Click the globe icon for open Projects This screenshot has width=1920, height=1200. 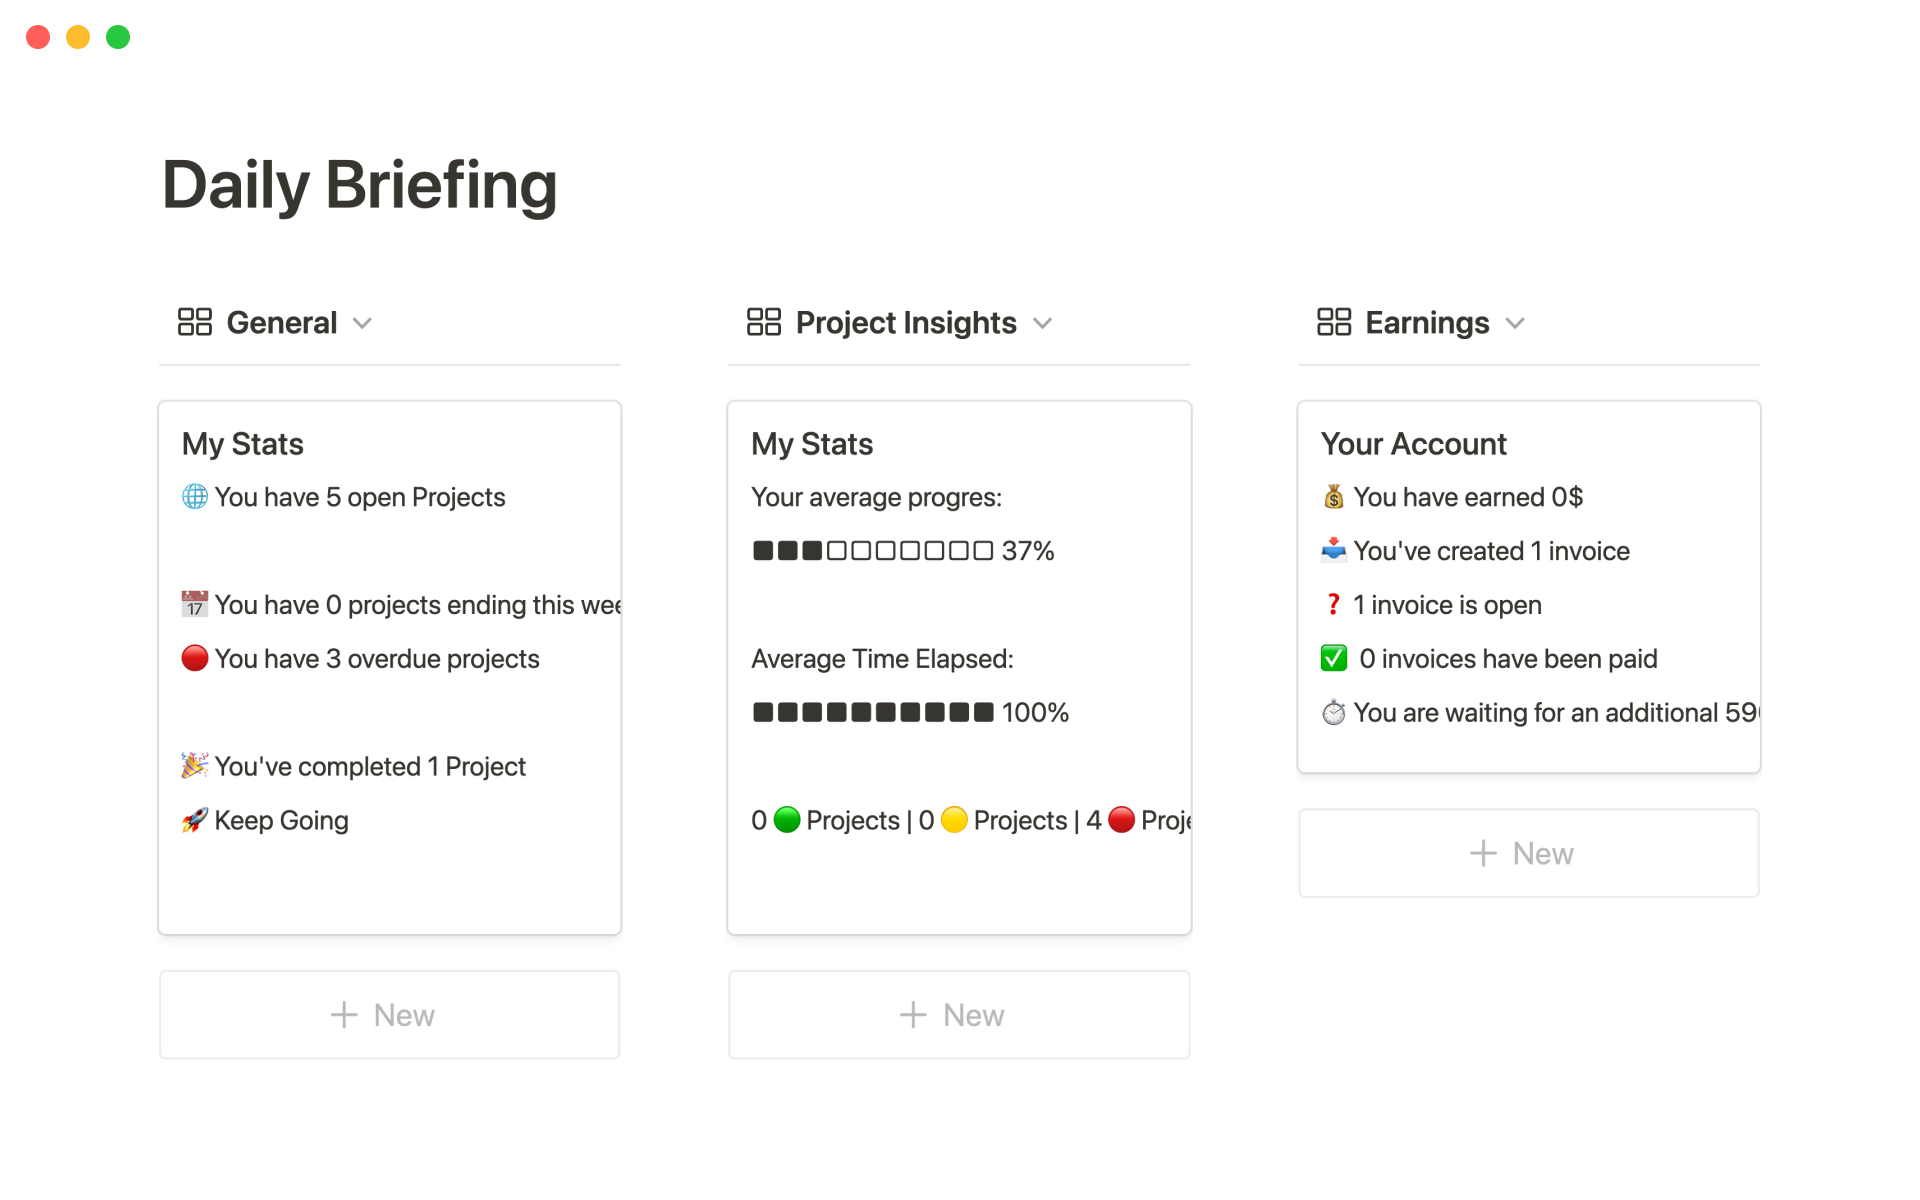tap(194, 497)
